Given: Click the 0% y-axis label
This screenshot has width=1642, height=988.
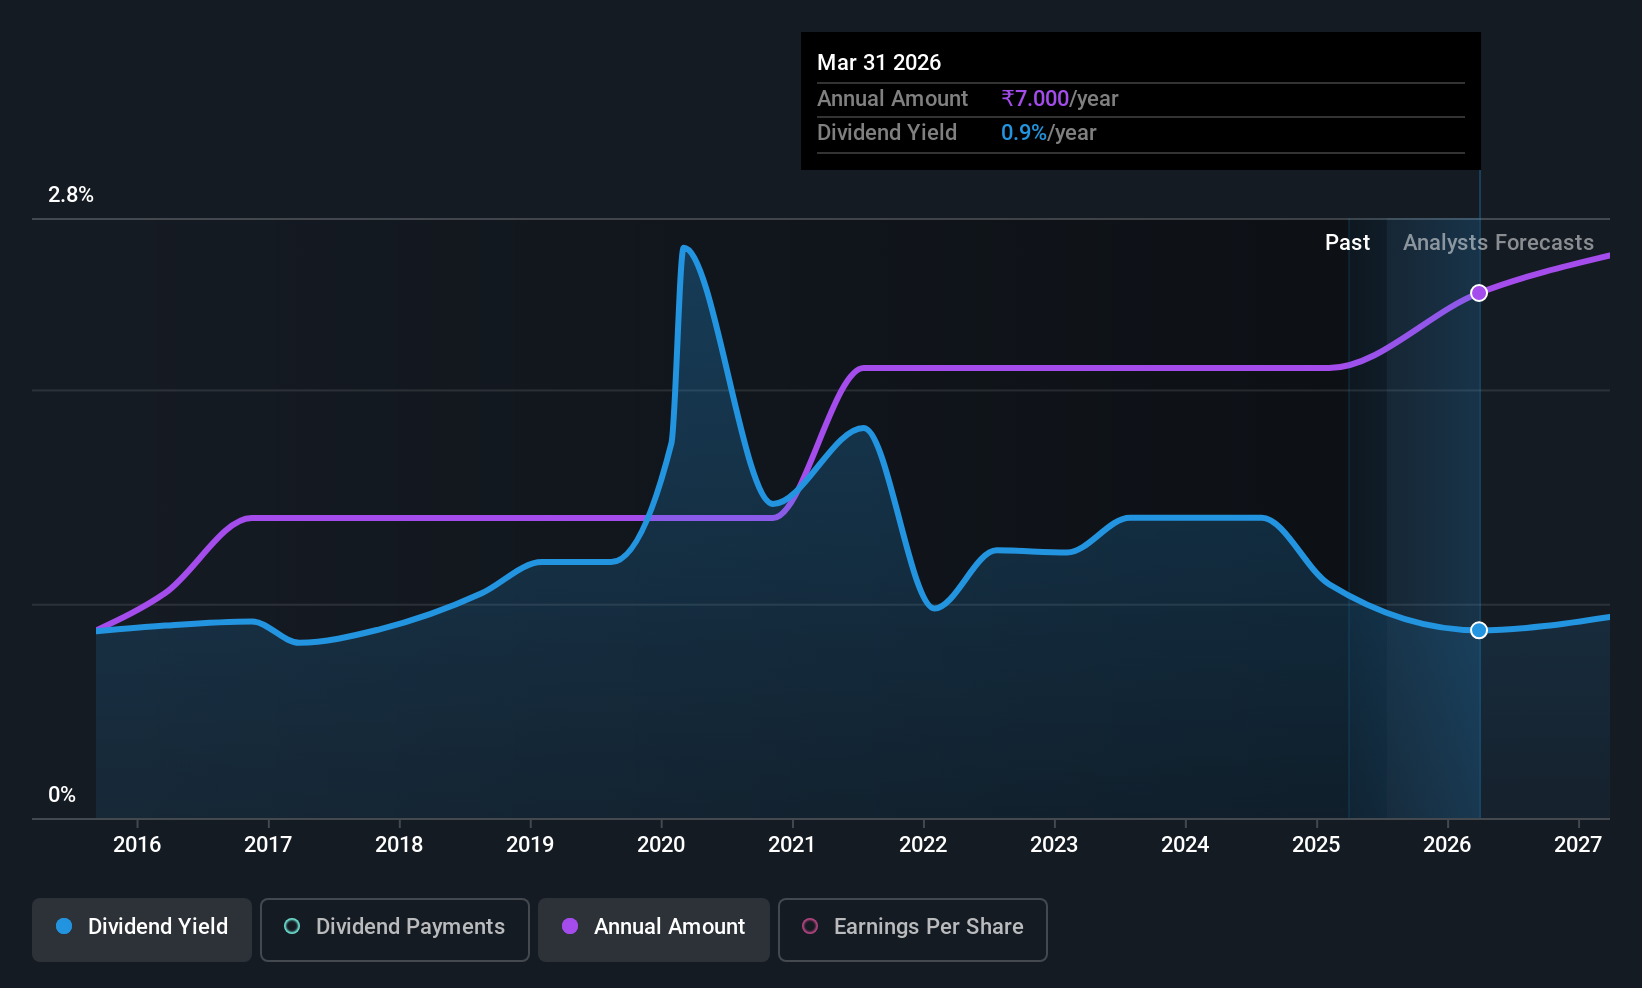Looking at the screenshot, I should pos(62,795).
